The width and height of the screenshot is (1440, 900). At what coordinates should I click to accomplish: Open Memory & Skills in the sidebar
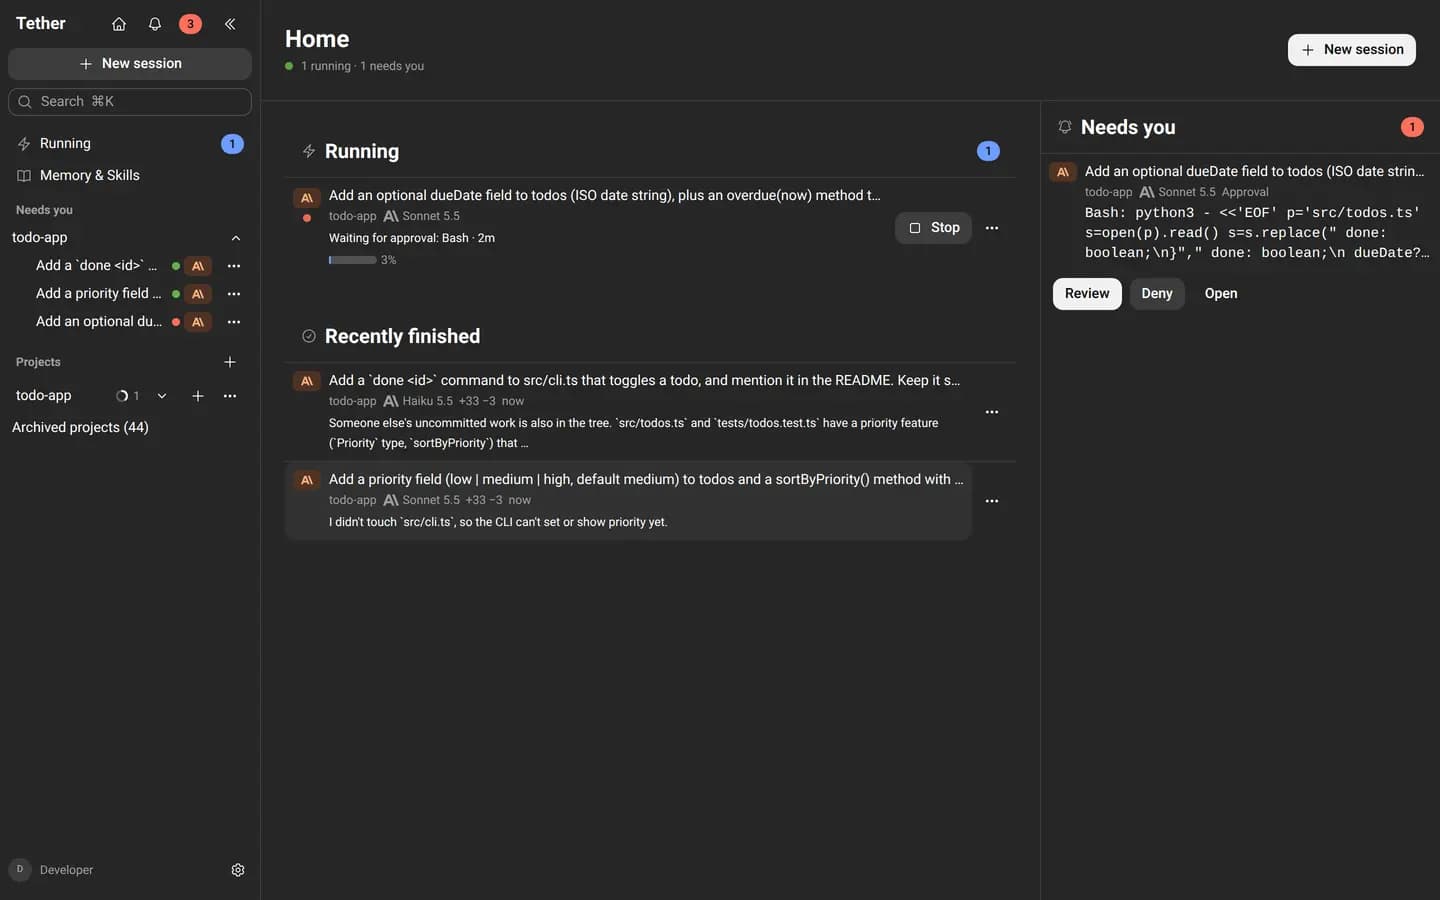click(x=130, y=175)
